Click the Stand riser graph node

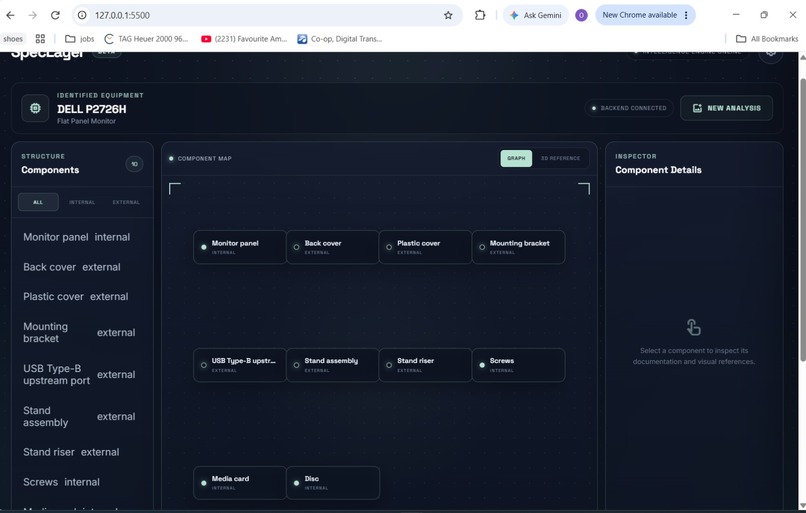(x=425, y=365)
